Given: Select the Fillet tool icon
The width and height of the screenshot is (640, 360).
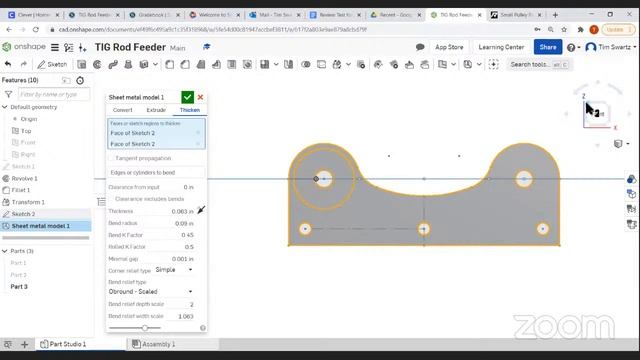Looking at the screenshot, I should point(169,64).
